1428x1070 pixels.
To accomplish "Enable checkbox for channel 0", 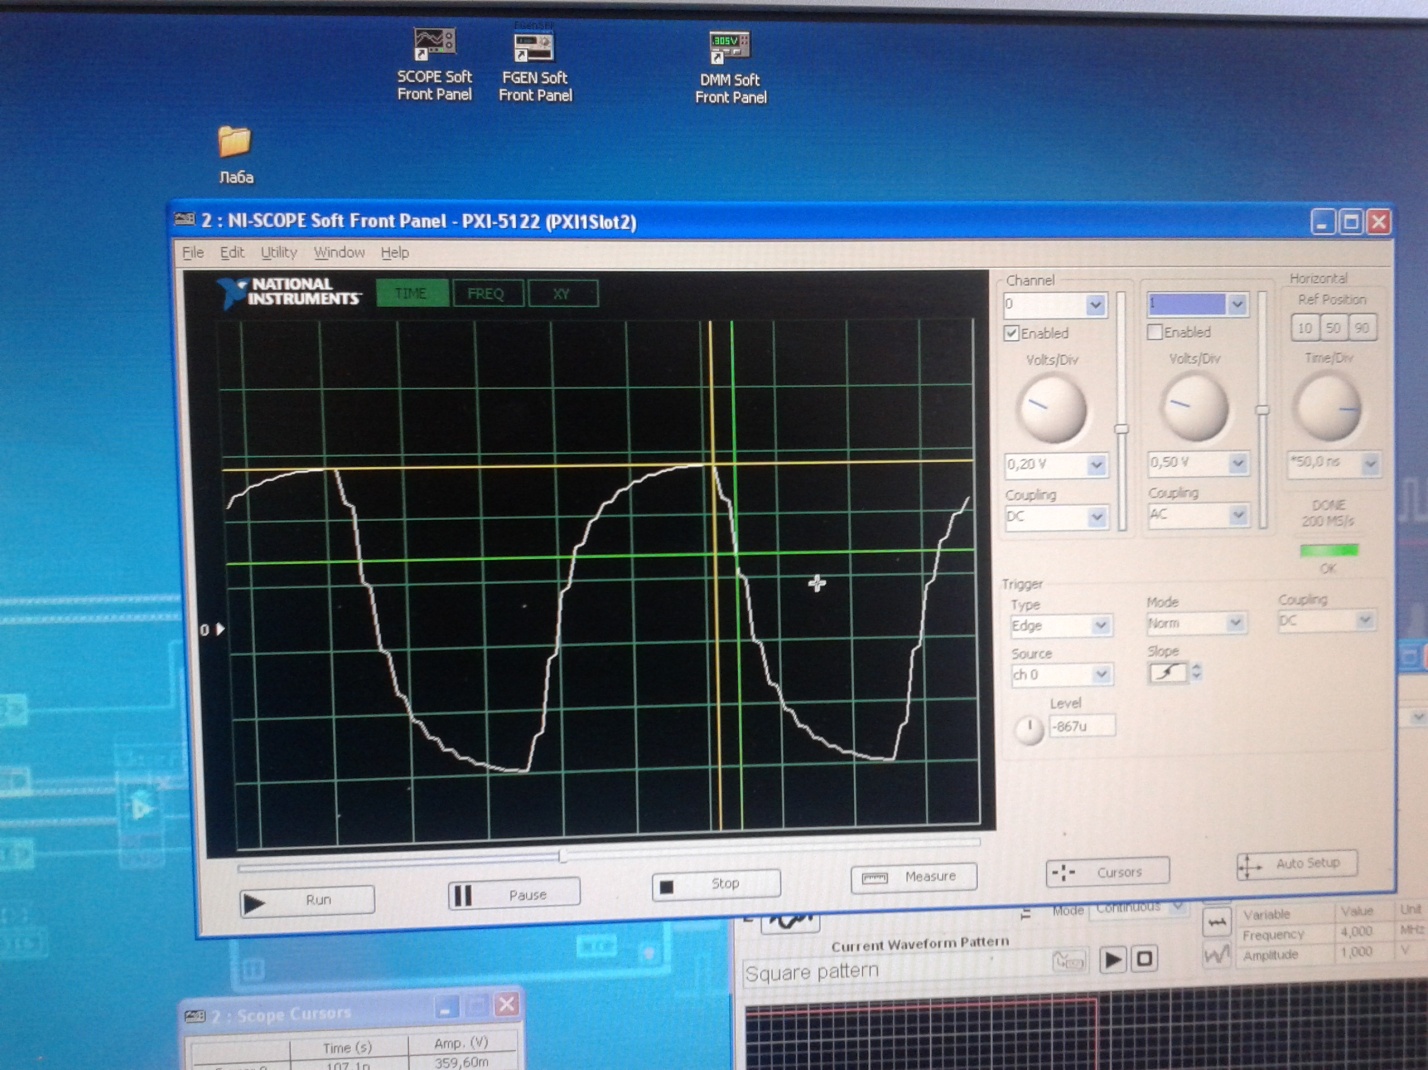I will click(x=1011, y=333).
